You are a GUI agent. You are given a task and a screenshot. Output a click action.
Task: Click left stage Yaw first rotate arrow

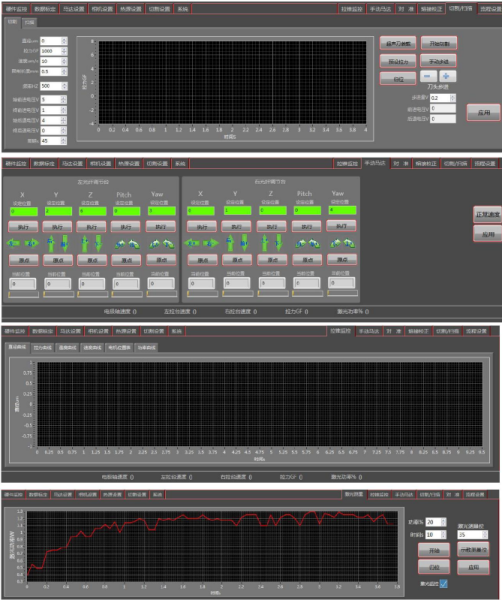point(155,243)
